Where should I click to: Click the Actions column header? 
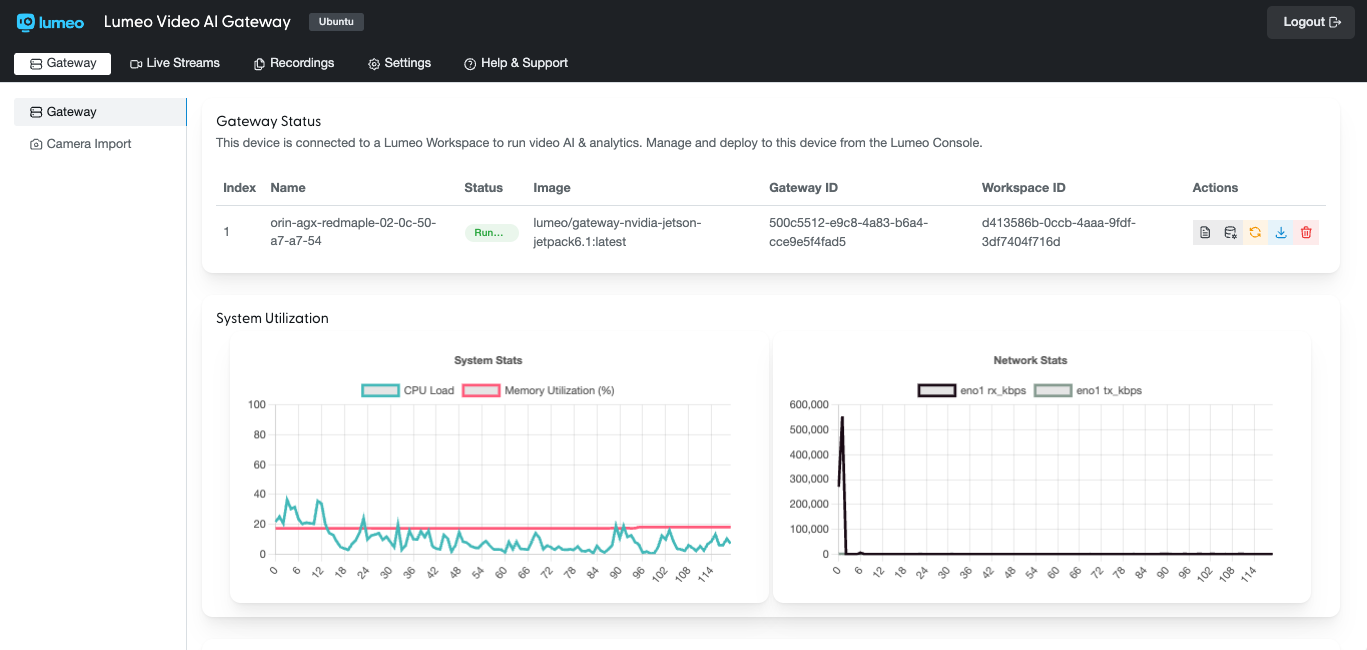1215,188
